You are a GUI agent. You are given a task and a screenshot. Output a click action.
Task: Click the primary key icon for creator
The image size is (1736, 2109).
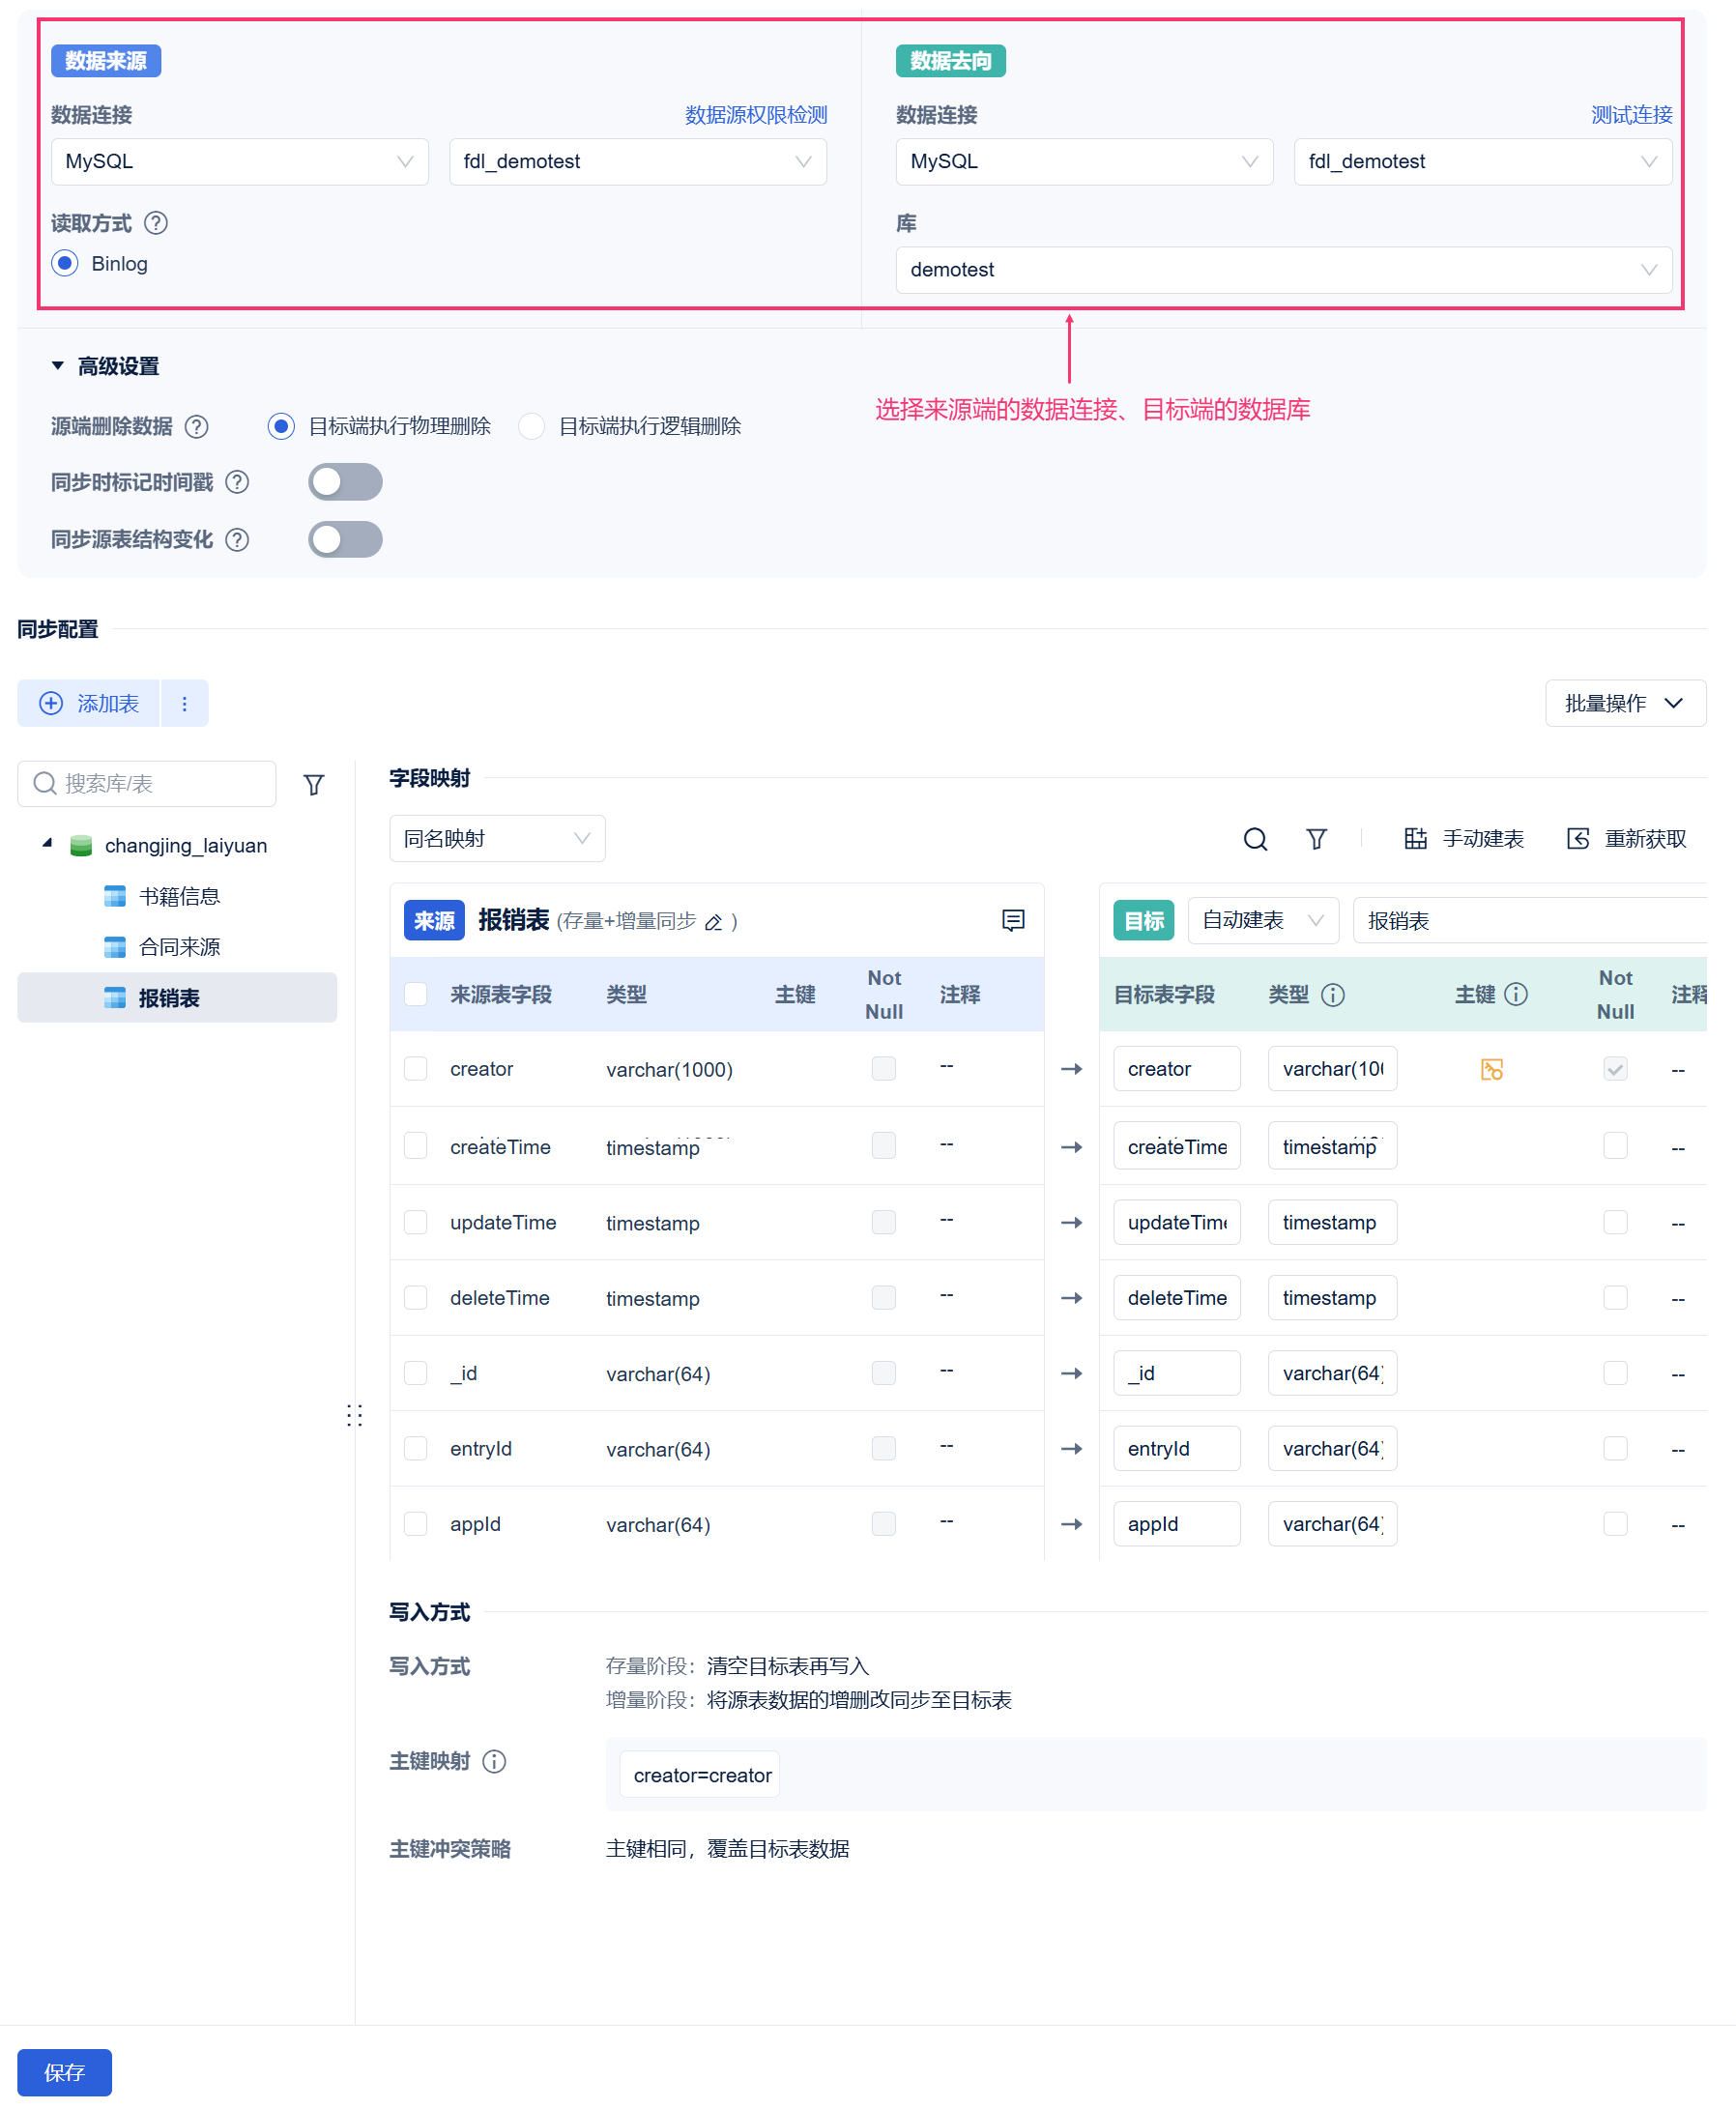[1491, 1069]
